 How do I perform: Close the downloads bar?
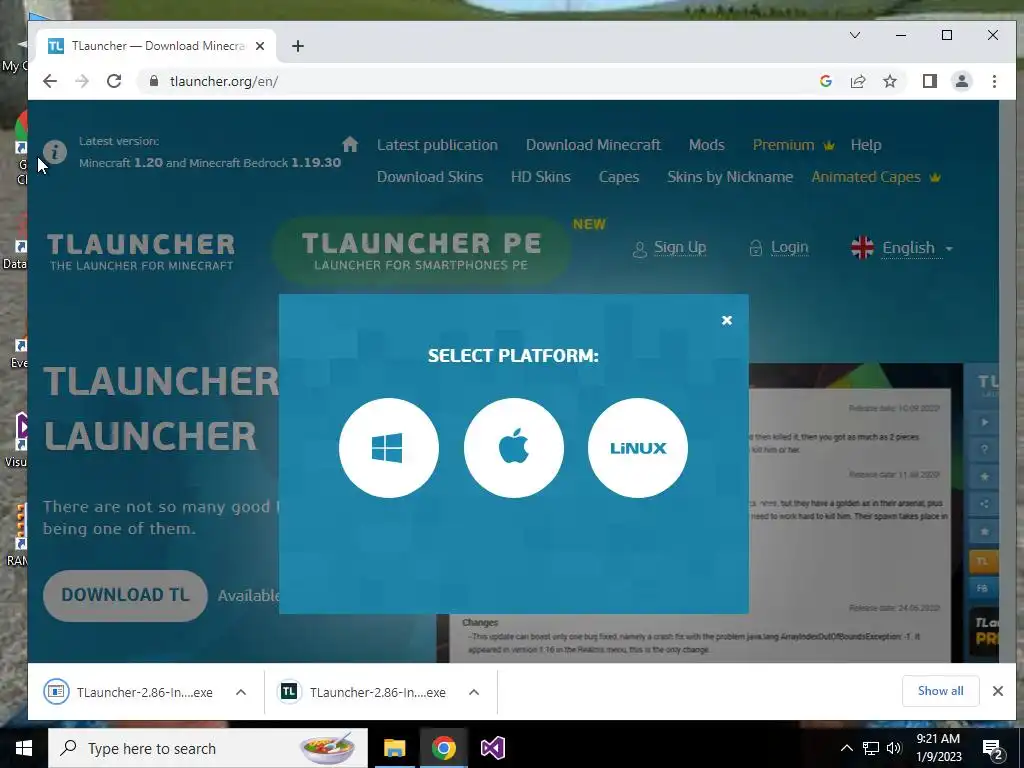pos(997,691)
